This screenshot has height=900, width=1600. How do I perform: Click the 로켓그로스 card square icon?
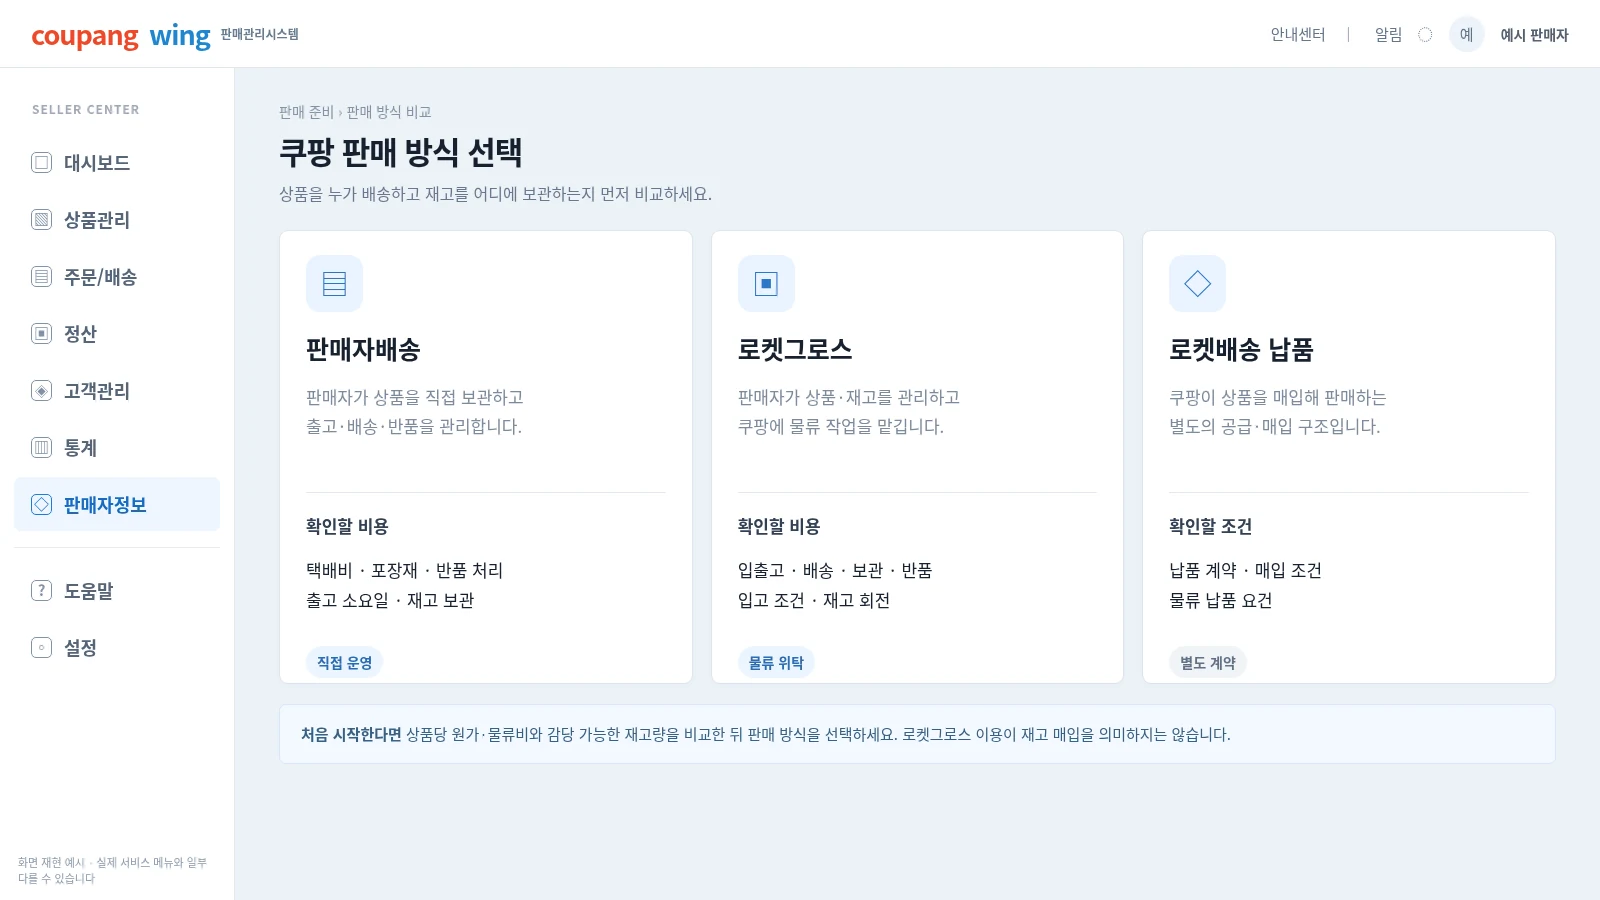766,283
